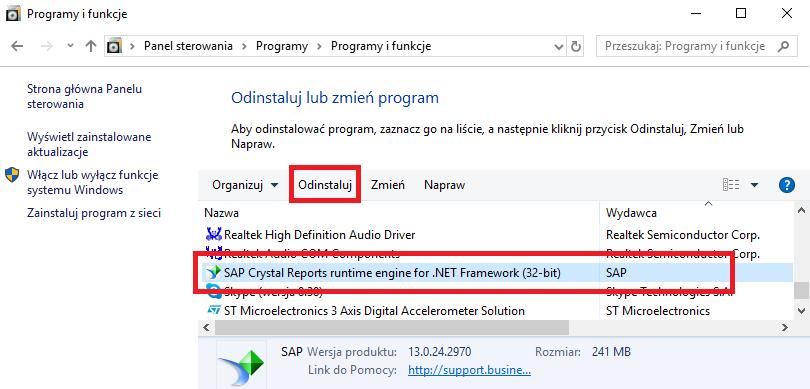Click the ST Microelectronics program icon
810x389 pixels.
tap(213, 311)
